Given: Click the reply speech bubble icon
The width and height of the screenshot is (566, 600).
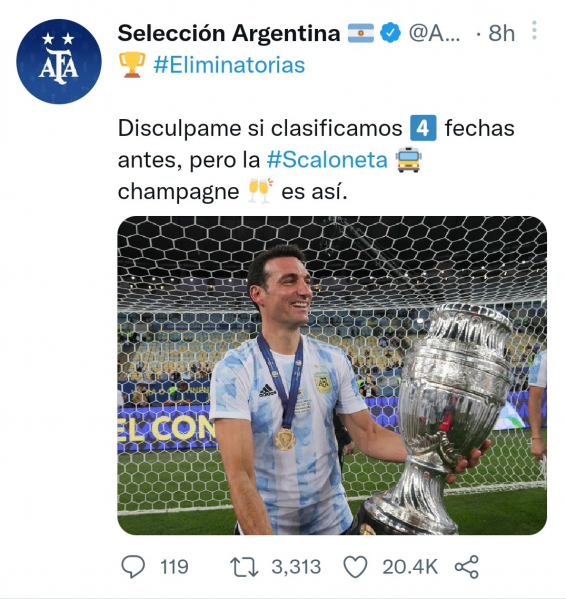Looking at the screenshot, I should click(133, 567).
